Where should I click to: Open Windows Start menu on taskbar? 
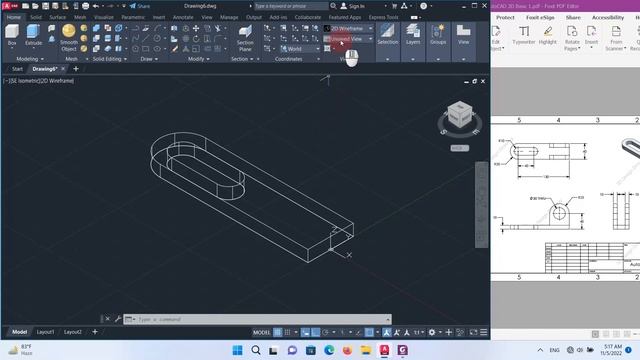point(237,350)
